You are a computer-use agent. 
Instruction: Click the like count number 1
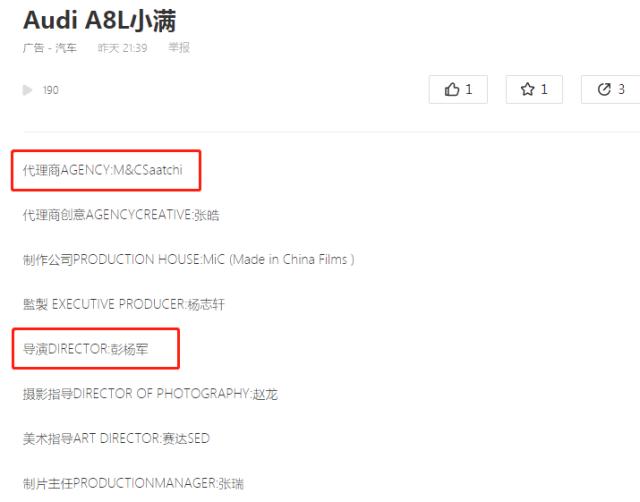click(x=469, y=89)
